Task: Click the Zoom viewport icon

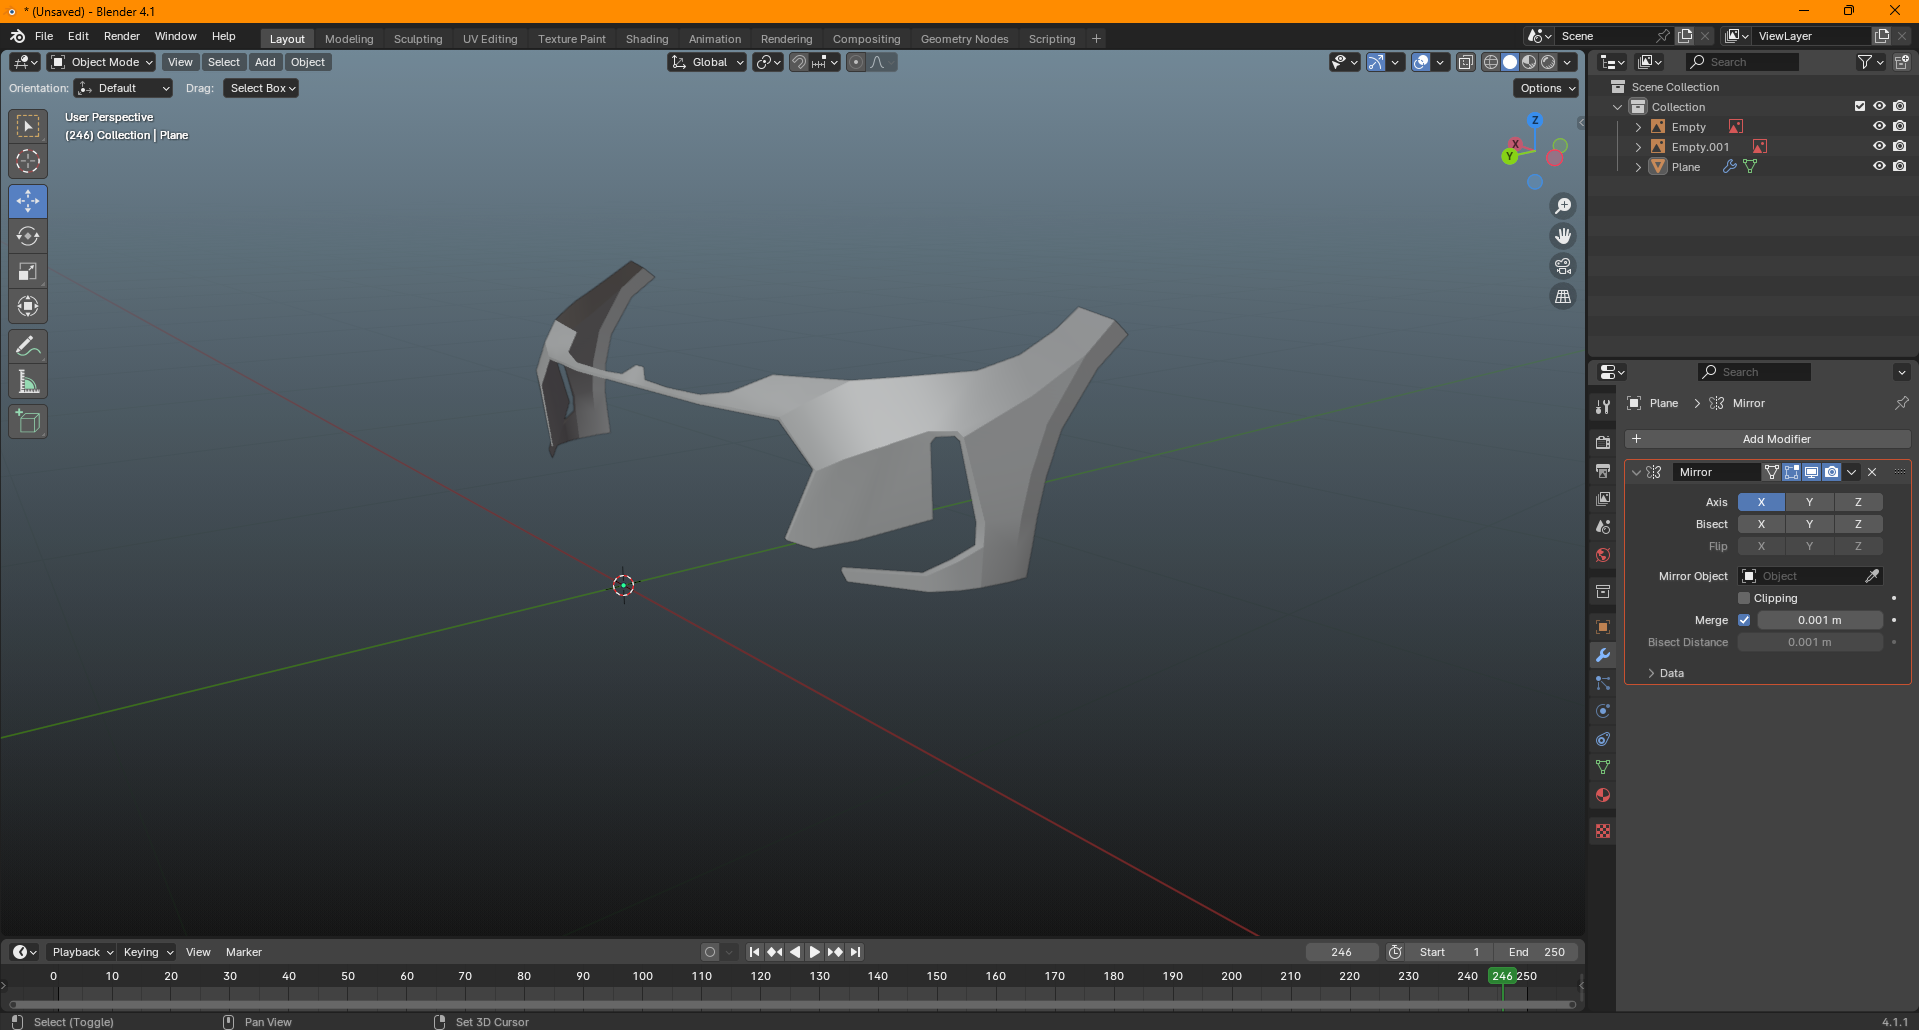Action: pos(1563,206)
